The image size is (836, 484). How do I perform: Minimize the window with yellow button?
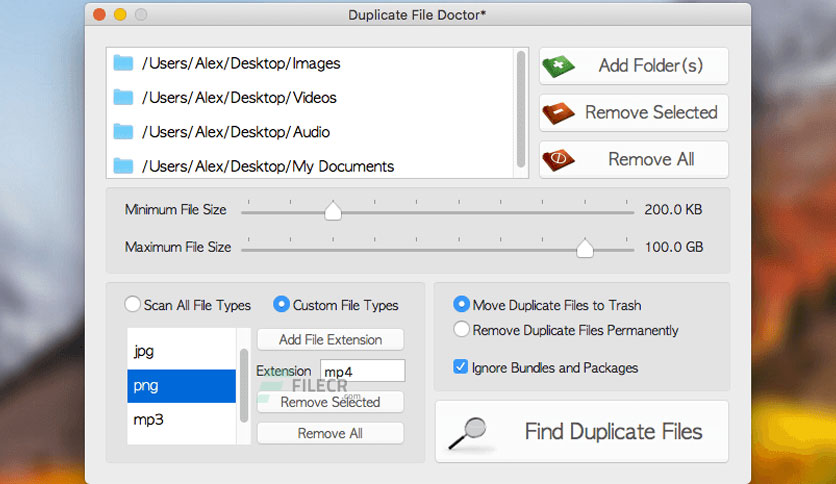120,14
